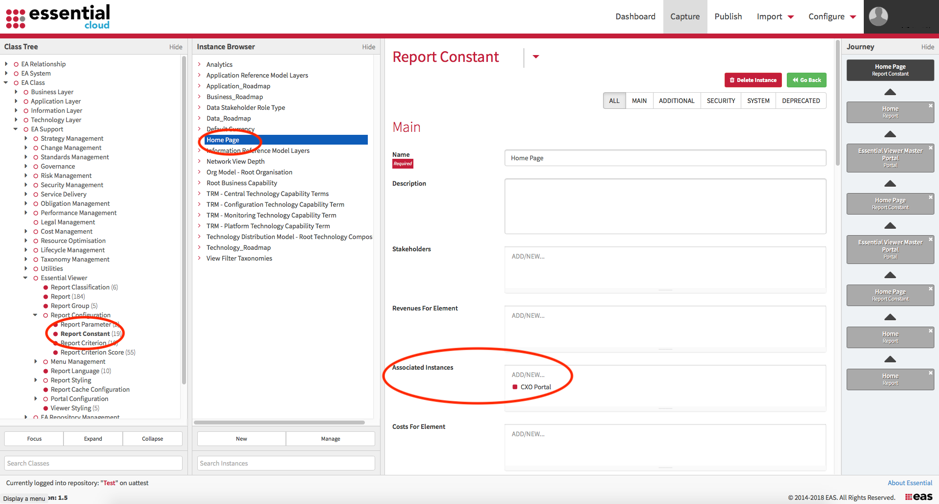This screenshot has height=504, width=939.
Task: Collapse the Essential Viewer node
Action: click(26, 278)
